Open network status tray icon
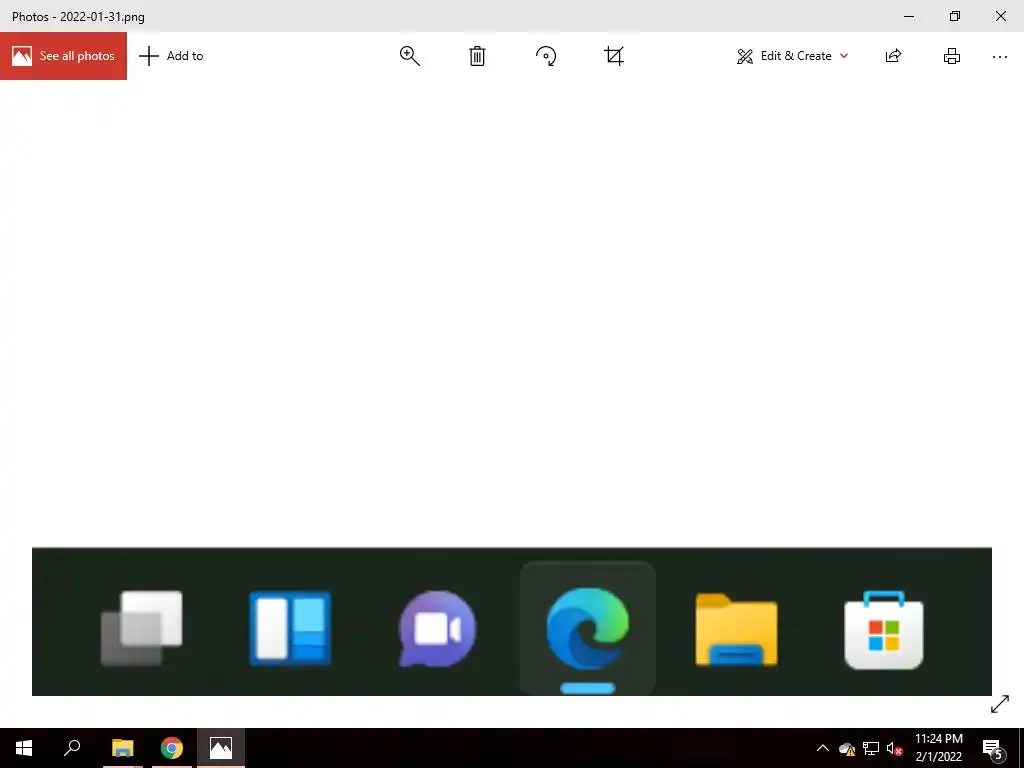 click(871, 748)
